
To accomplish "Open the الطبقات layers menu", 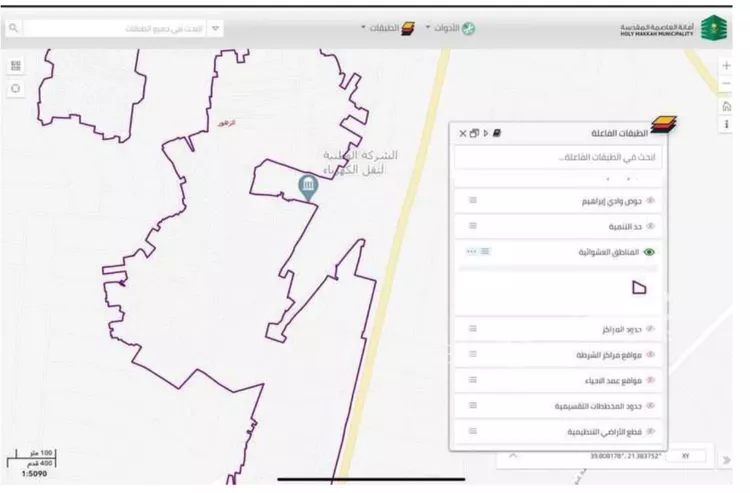I will tap(387, 28).
